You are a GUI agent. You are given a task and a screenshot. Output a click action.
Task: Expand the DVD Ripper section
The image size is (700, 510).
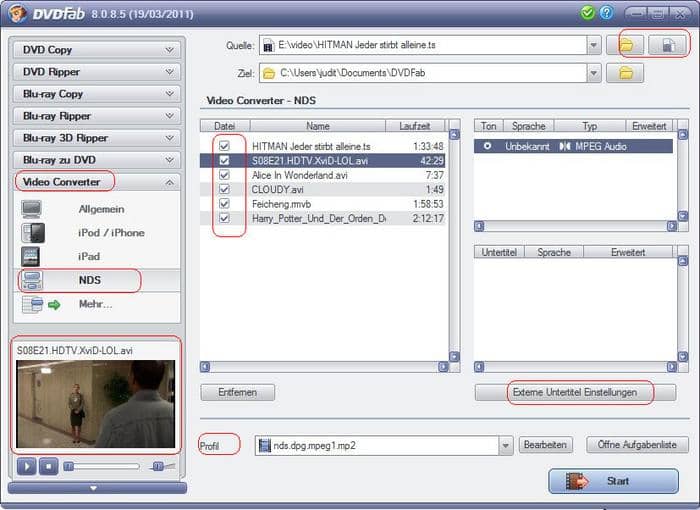coord(97,72)
